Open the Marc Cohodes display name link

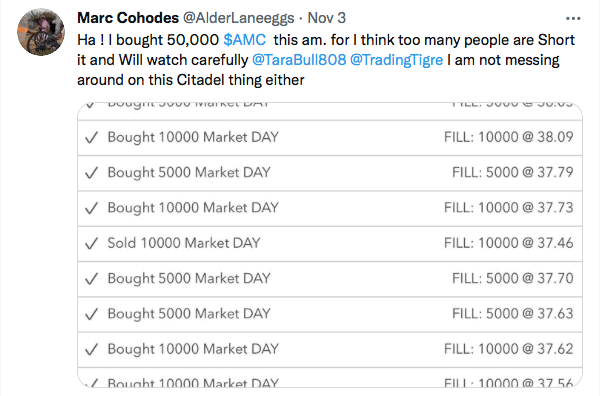128,18
